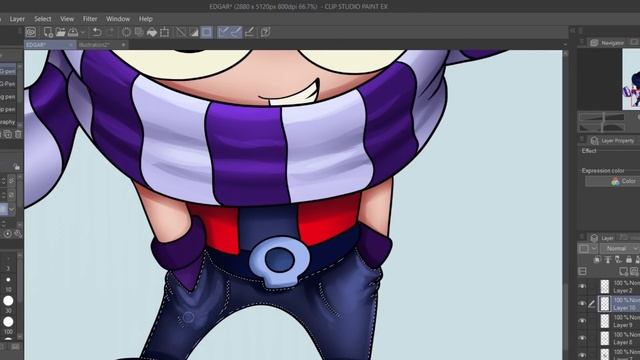Switch to the Layer palette tab
Screen dimensions: 640x360
click(x=602, y=238)
